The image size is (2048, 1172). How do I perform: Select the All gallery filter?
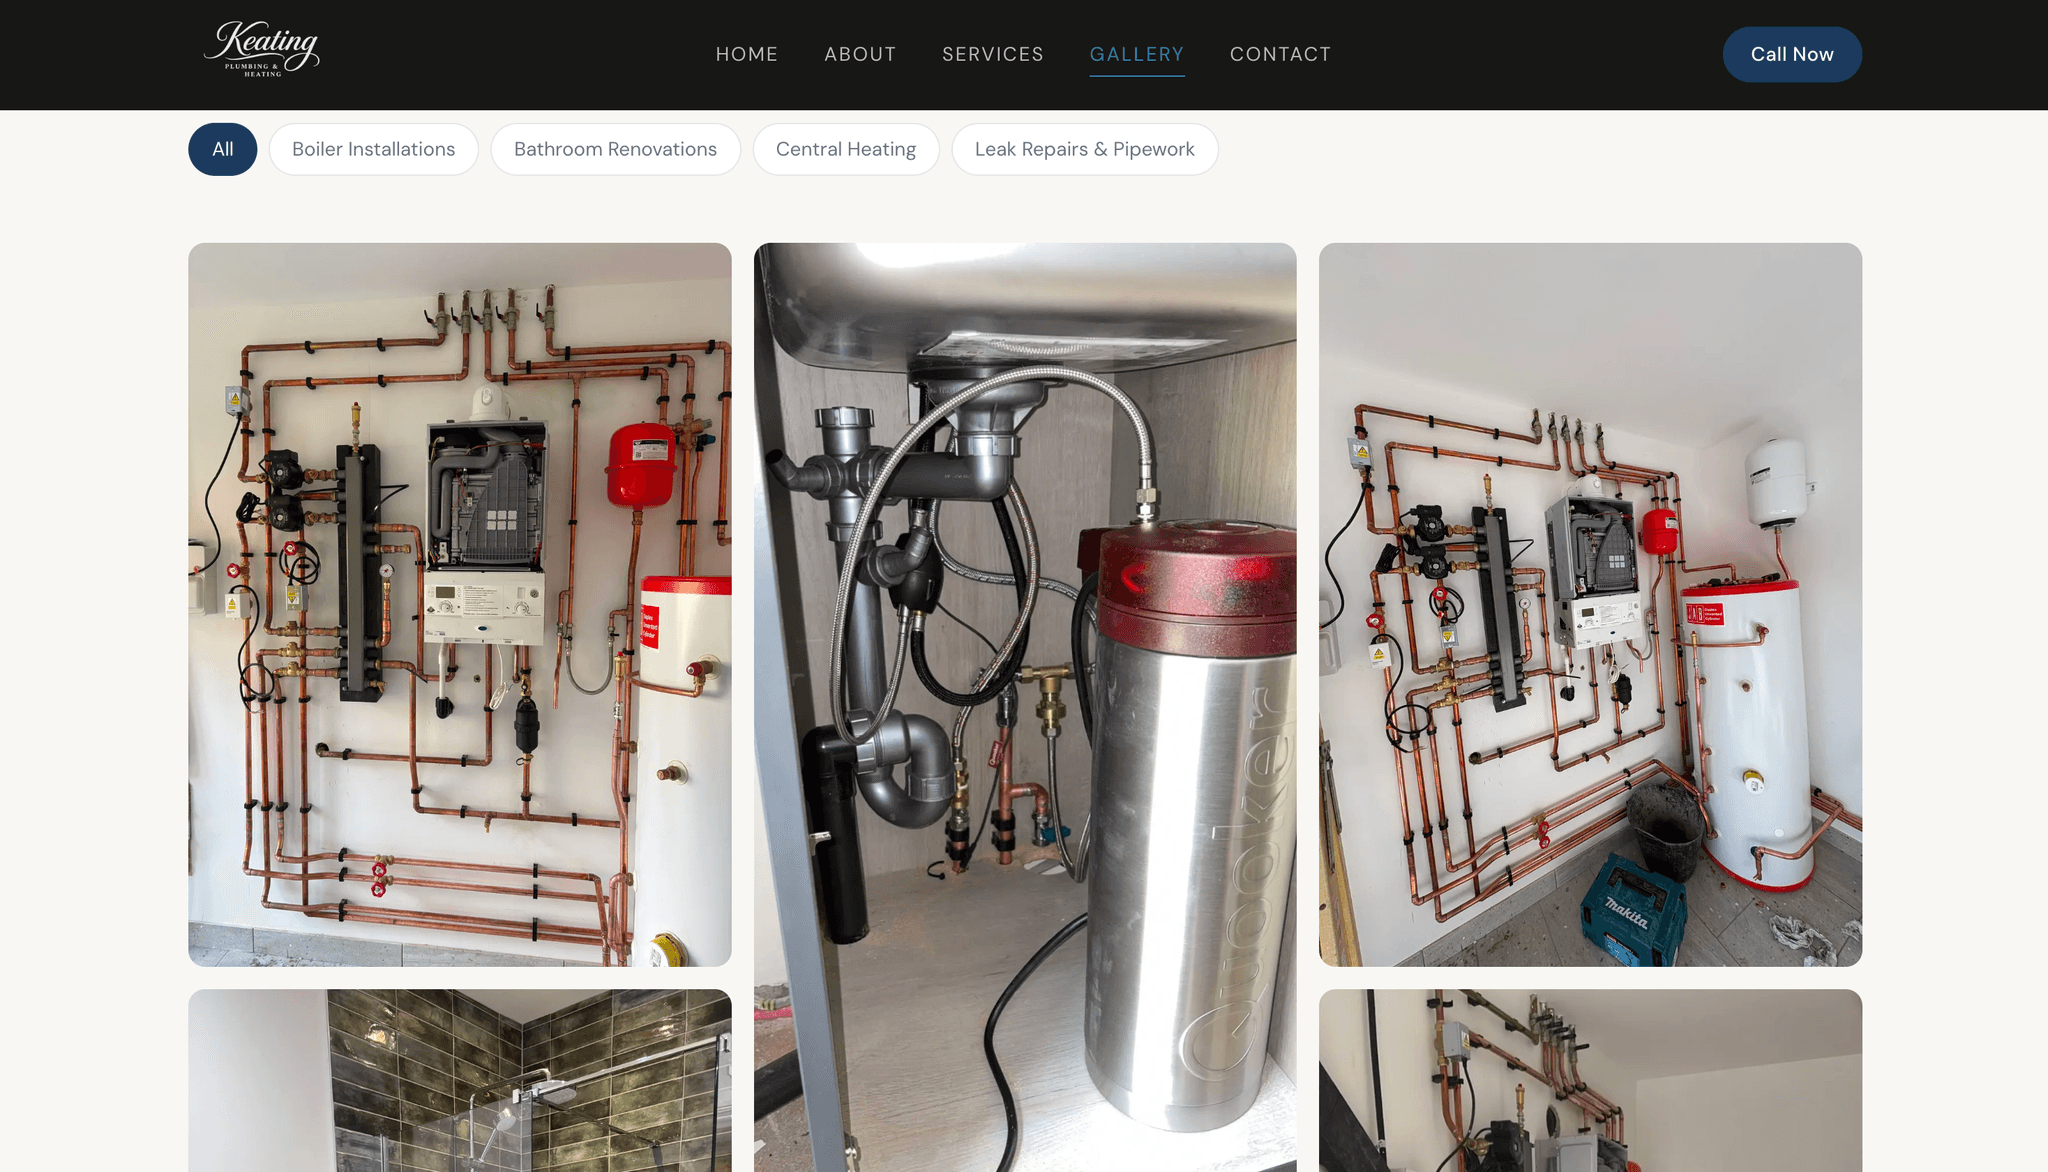tap(223, 149)
